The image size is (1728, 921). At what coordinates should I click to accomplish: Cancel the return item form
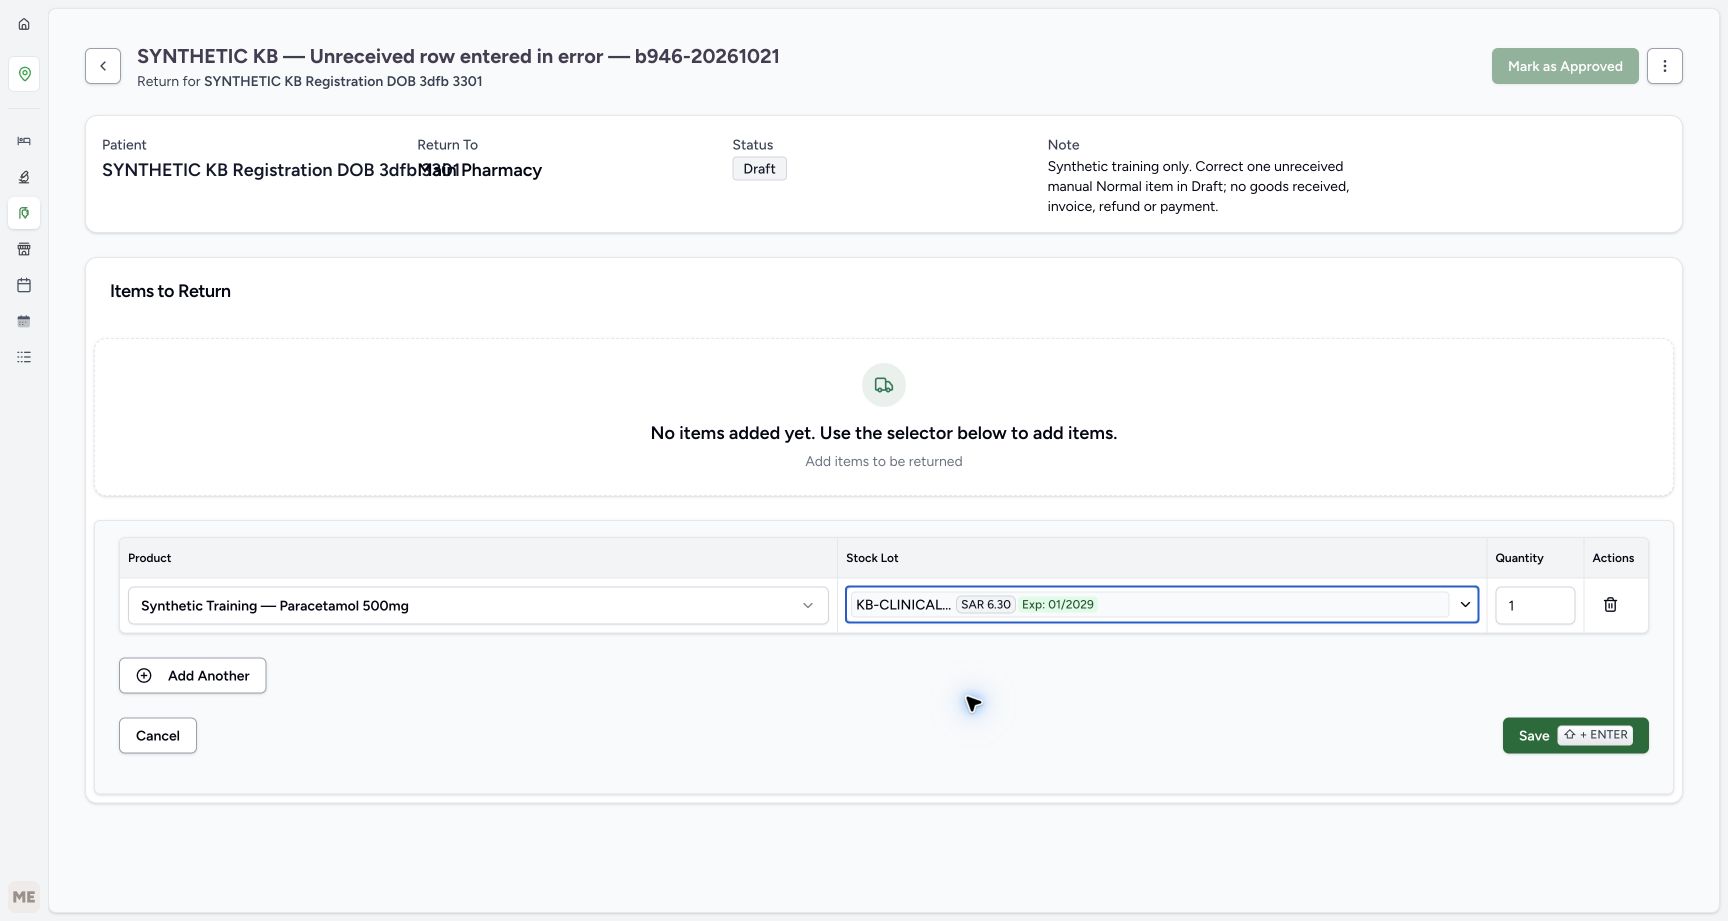pyautogui.click(x=158, y=736)
